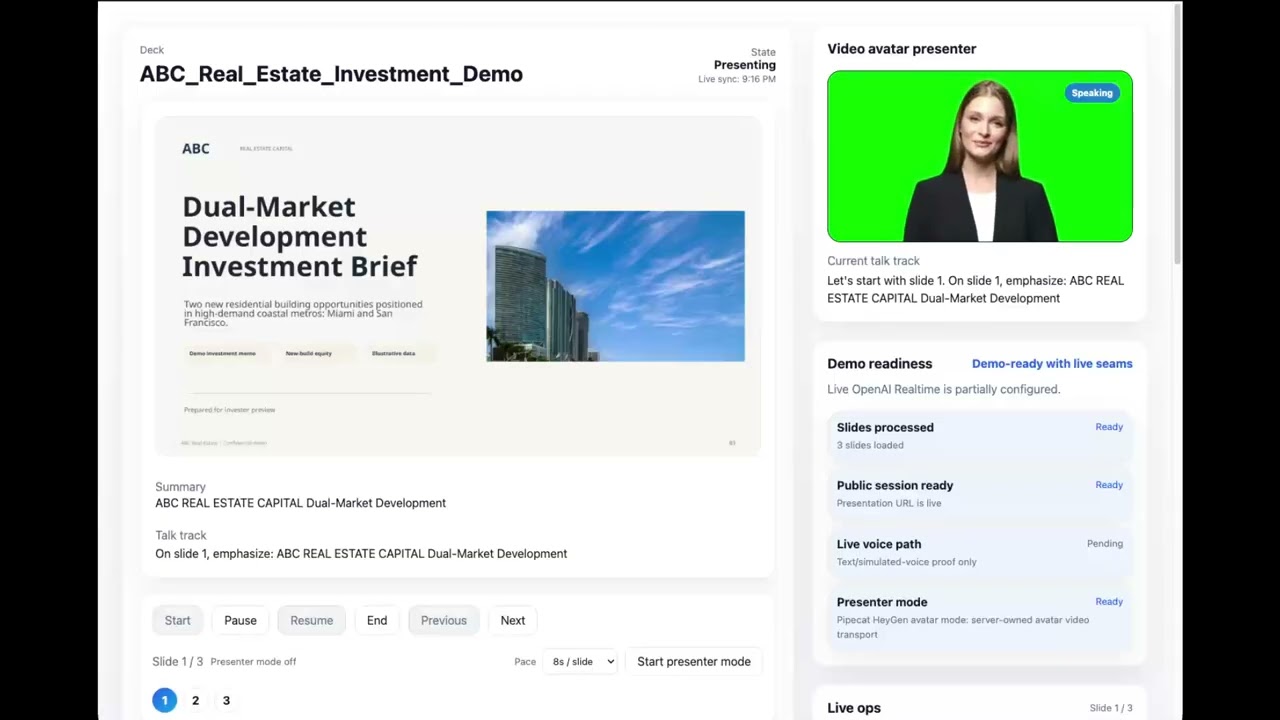Click the Demo investment memo tag
This screenshot has width=1280, height=720.
coord(222,353)
